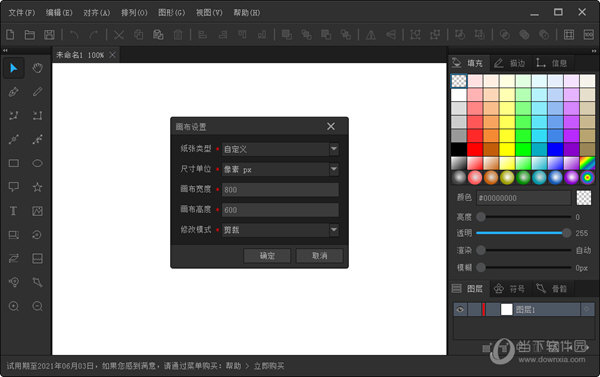Click the zoom out tool
600x377 pixels.
(37, 306)
